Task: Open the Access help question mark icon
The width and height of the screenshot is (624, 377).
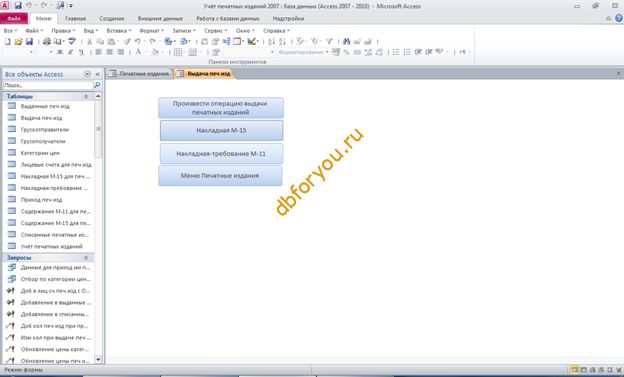Action: coord(618,18)
